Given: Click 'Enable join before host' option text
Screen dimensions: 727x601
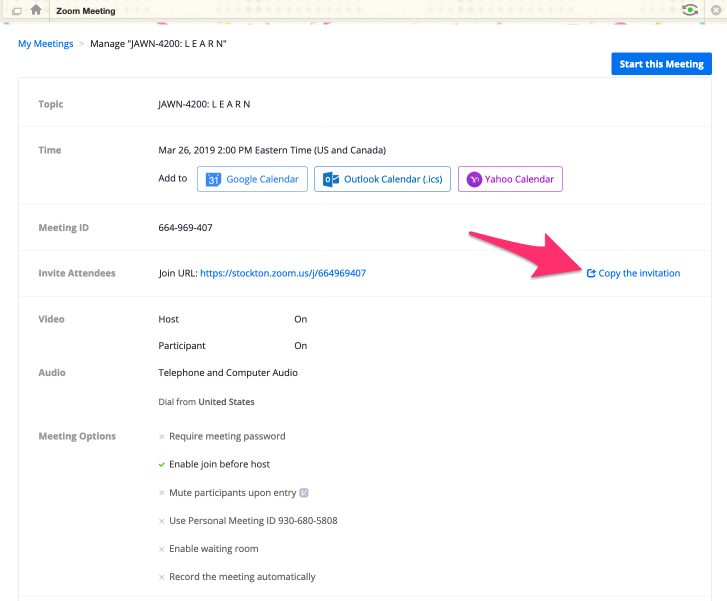Looking at the screenshot, I should pos(219,464).
